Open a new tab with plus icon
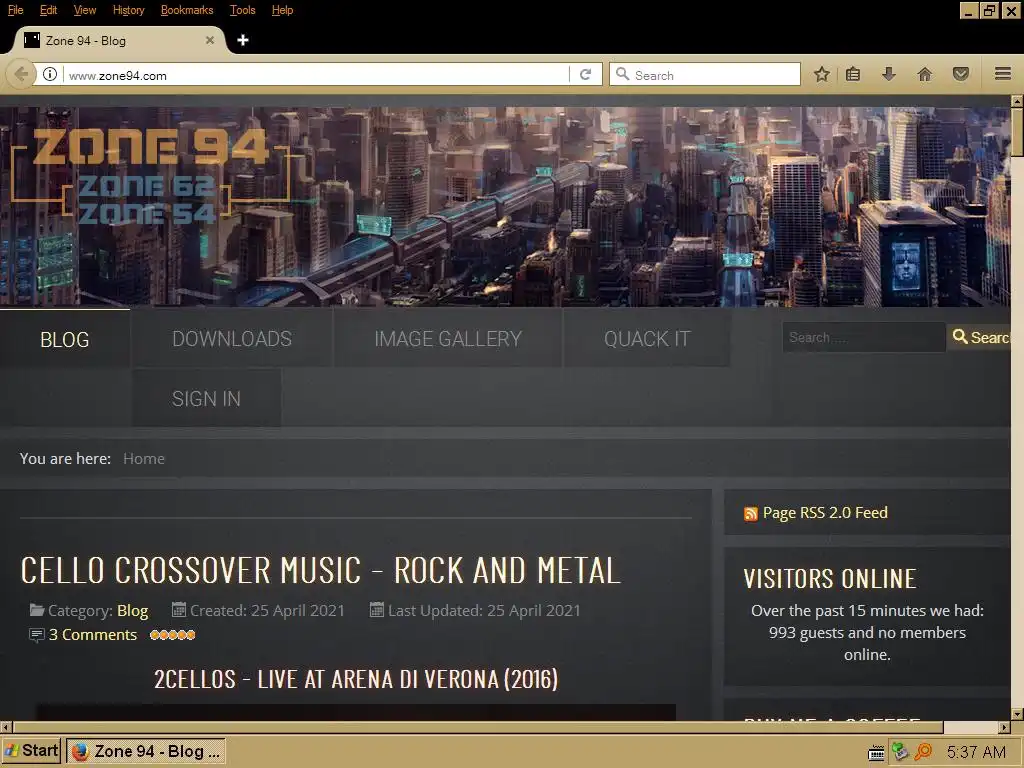1024x768 pixels. [243, 40]
